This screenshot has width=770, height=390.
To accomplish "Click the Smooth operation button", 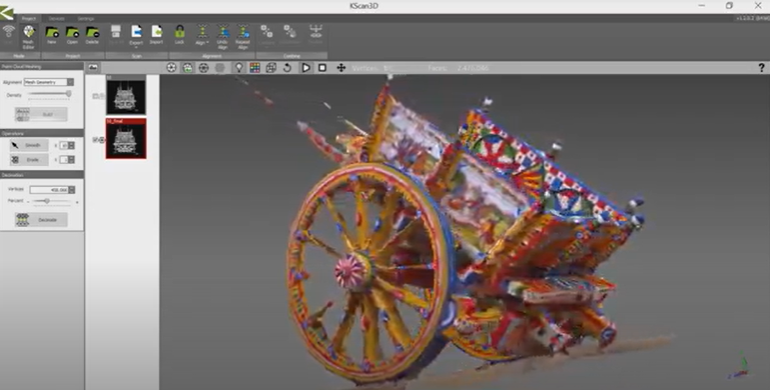I will (x=29, y=145).
